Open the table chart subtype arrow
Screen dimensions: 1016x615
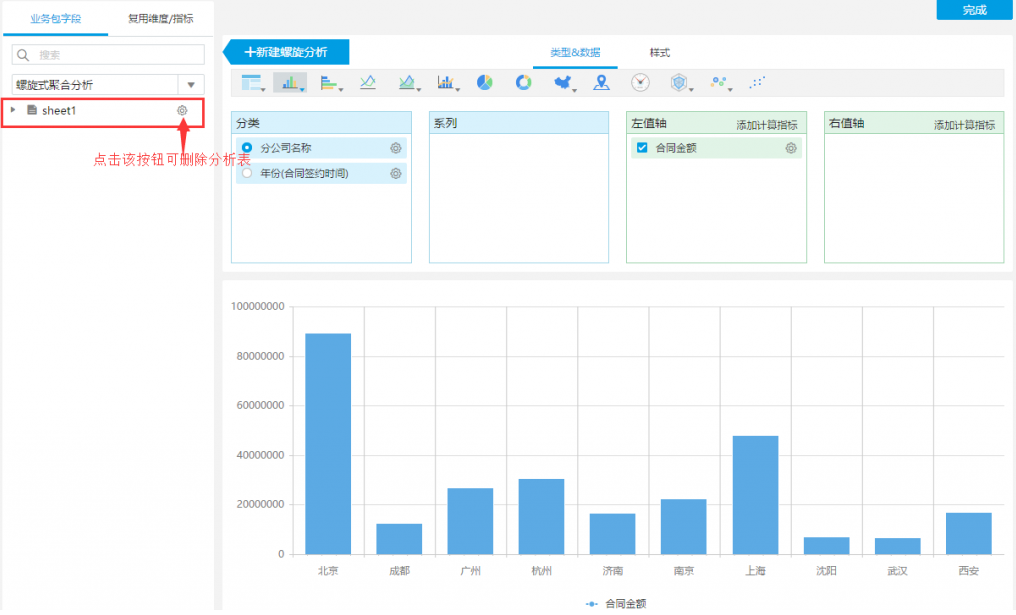[263, 89]
